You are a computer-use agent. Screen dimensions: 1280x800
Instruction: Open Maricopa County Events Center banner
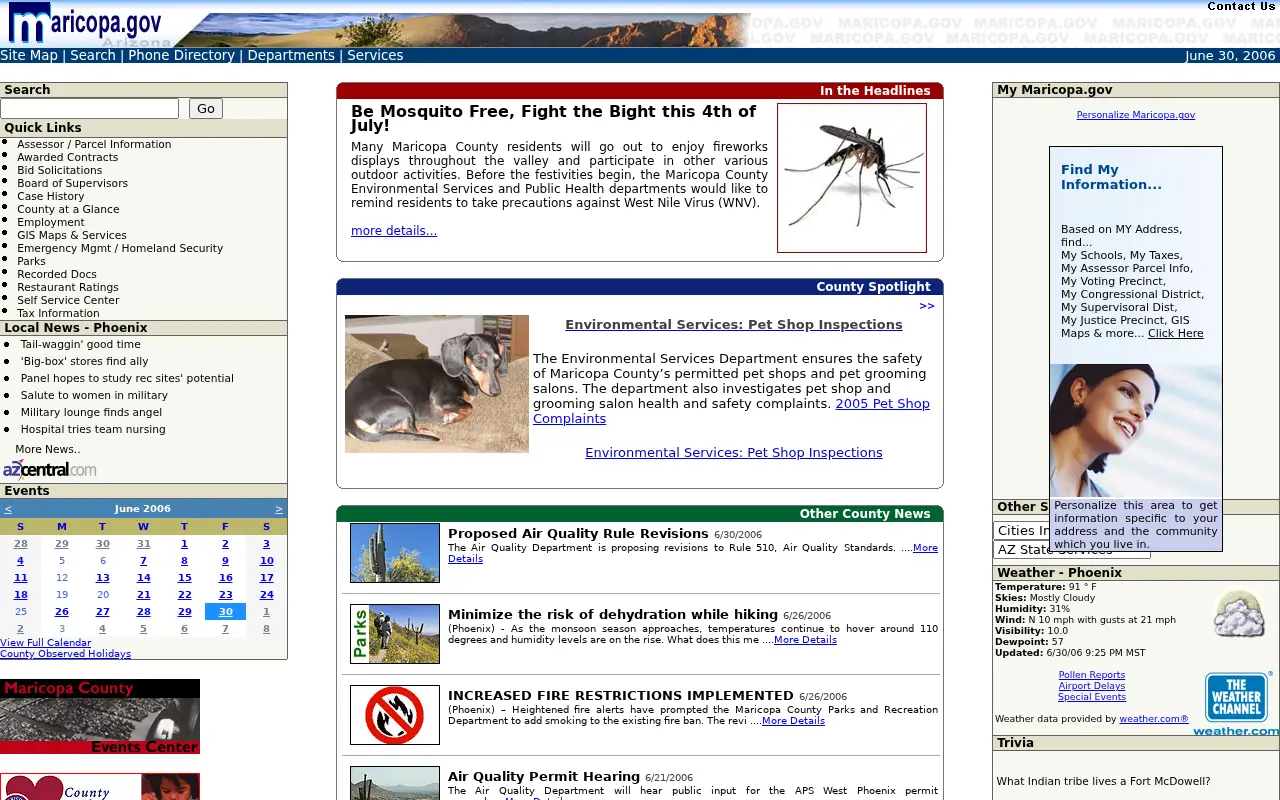pos(100,717)
